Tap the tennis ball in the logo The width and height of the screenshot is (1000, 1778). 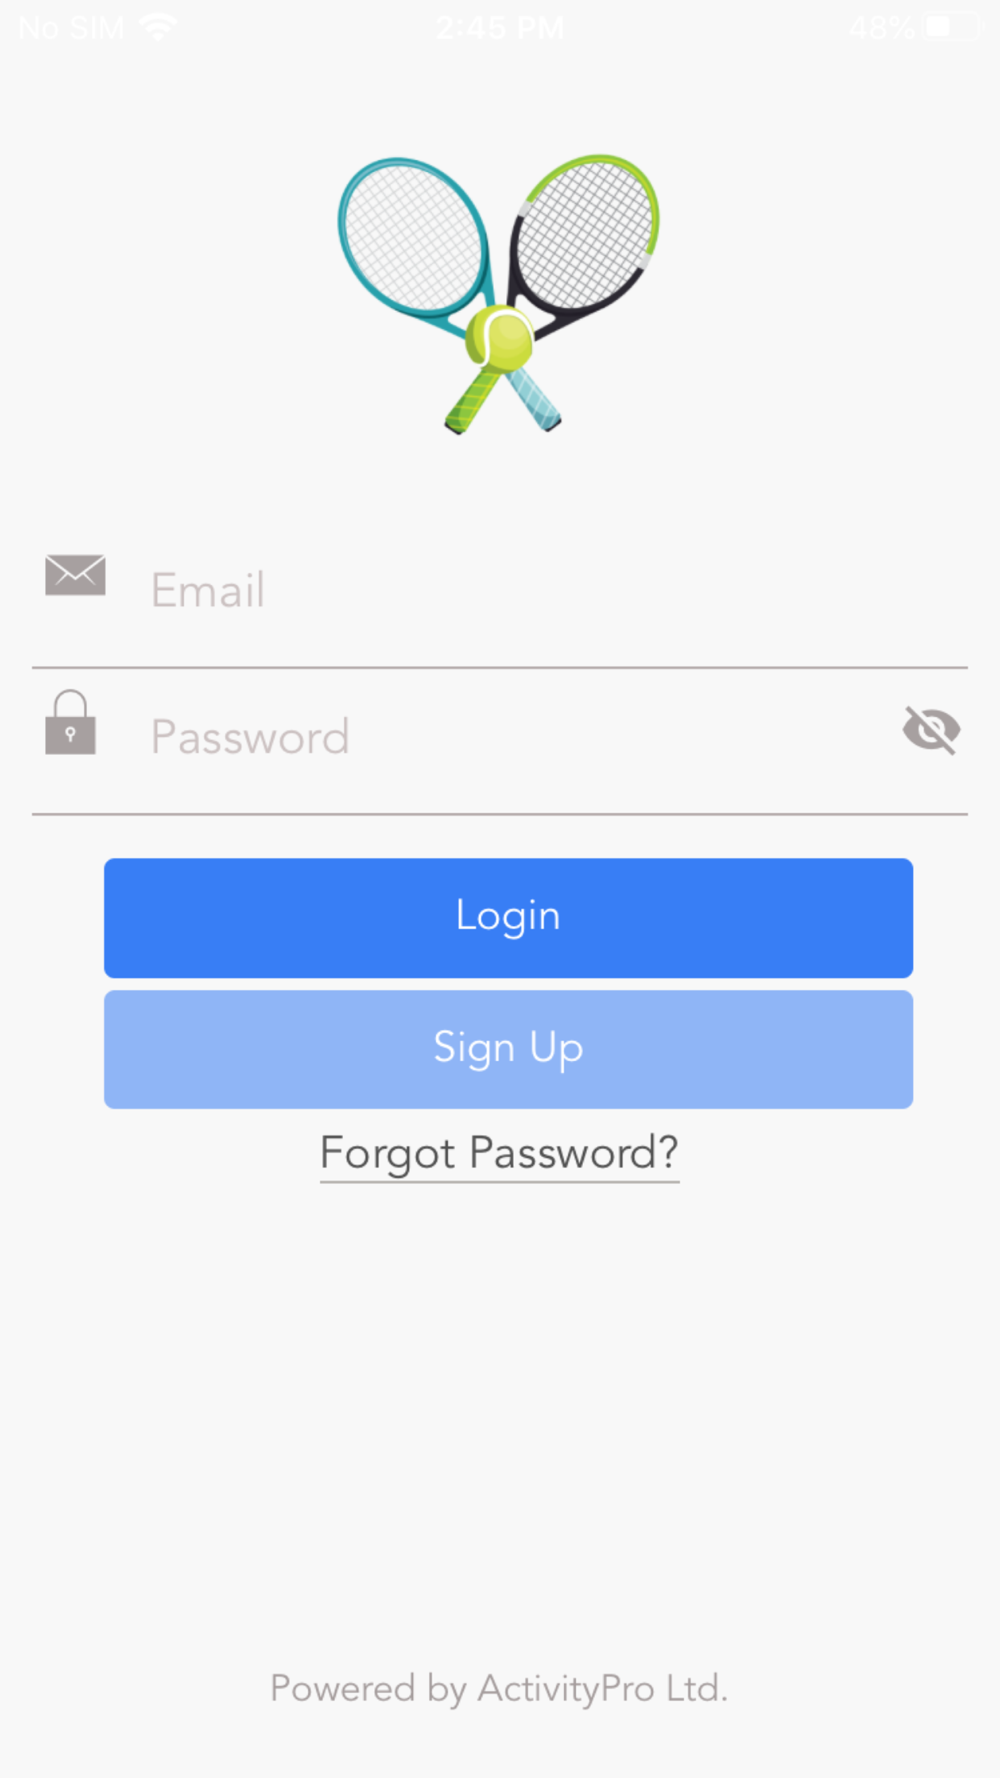499,338
